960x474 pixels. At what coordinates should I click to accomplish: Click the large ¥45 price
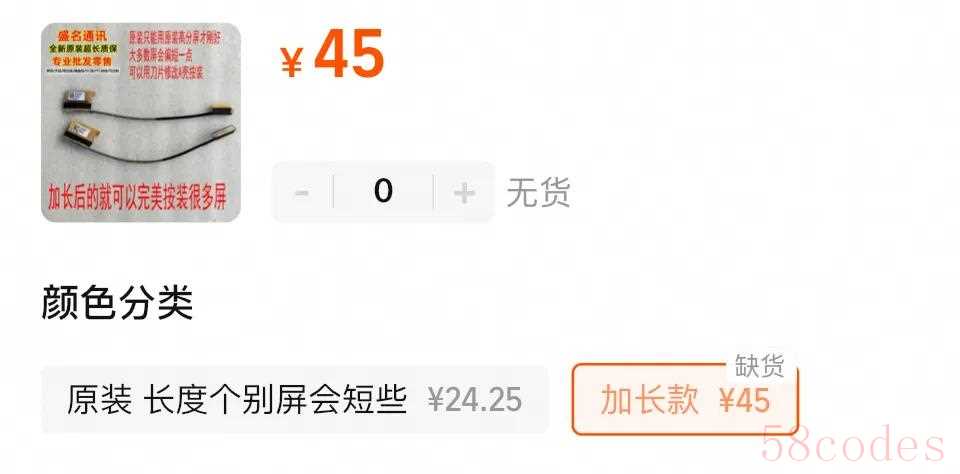click(x=332, y=55)
